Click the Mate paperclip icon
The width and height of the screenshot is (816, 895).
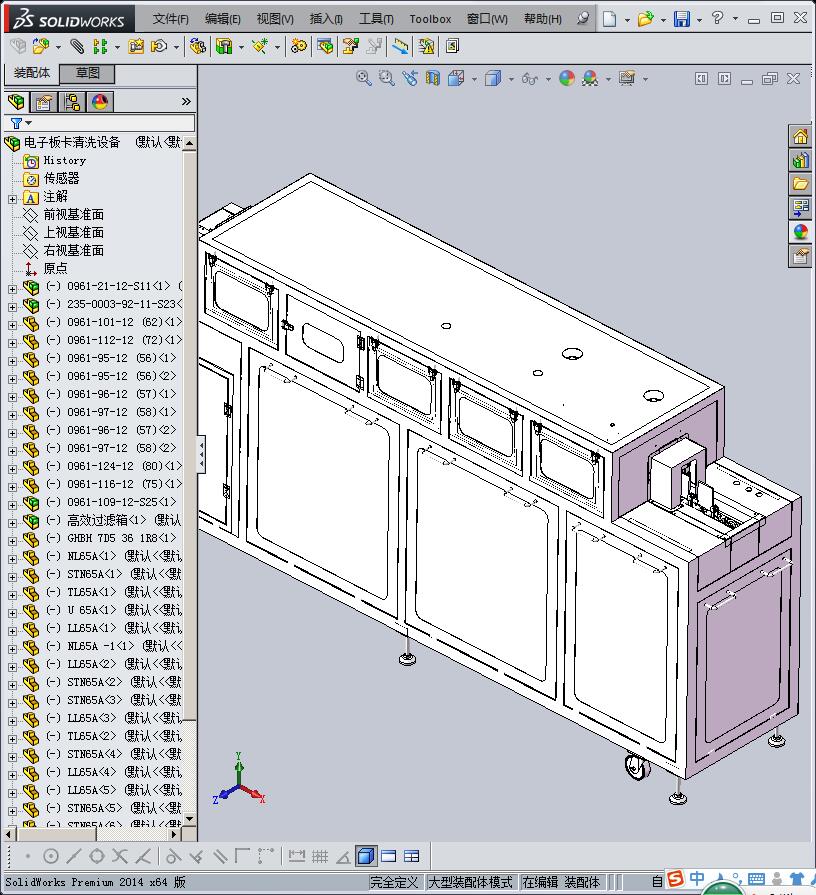(76, 46)
